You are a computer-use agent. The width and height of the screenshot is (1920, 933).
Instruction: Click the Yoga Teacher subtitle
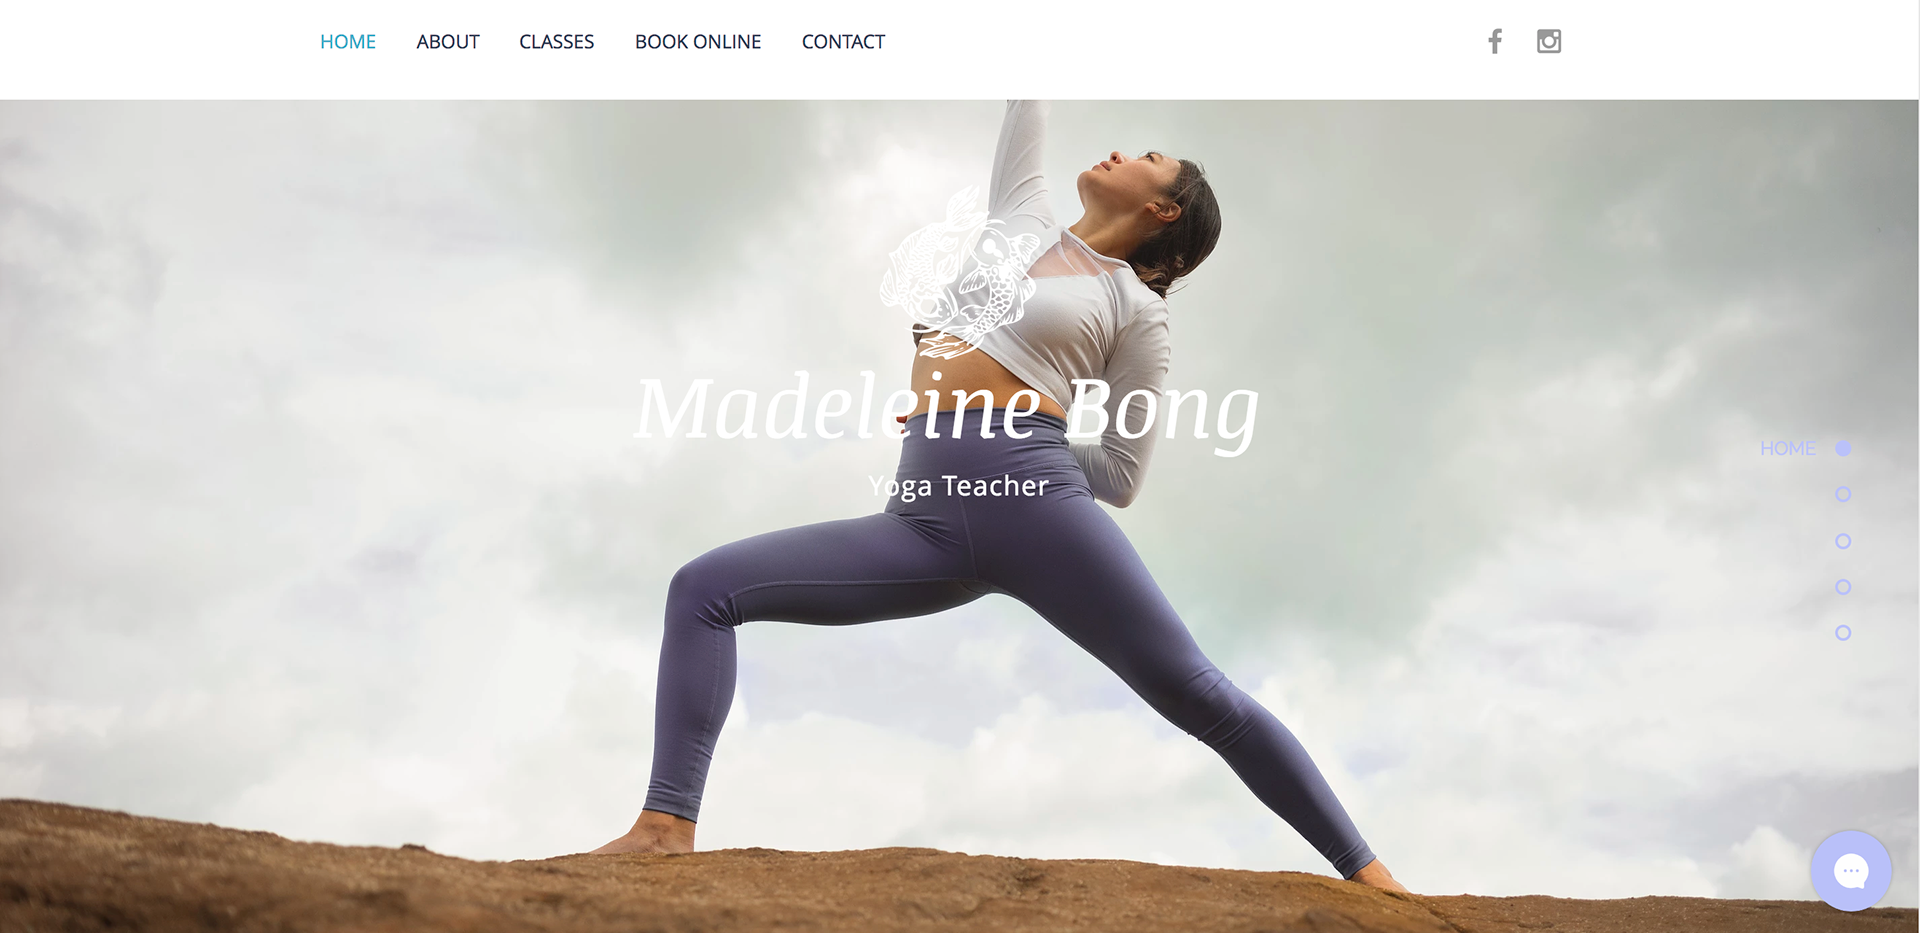(958, 486)
